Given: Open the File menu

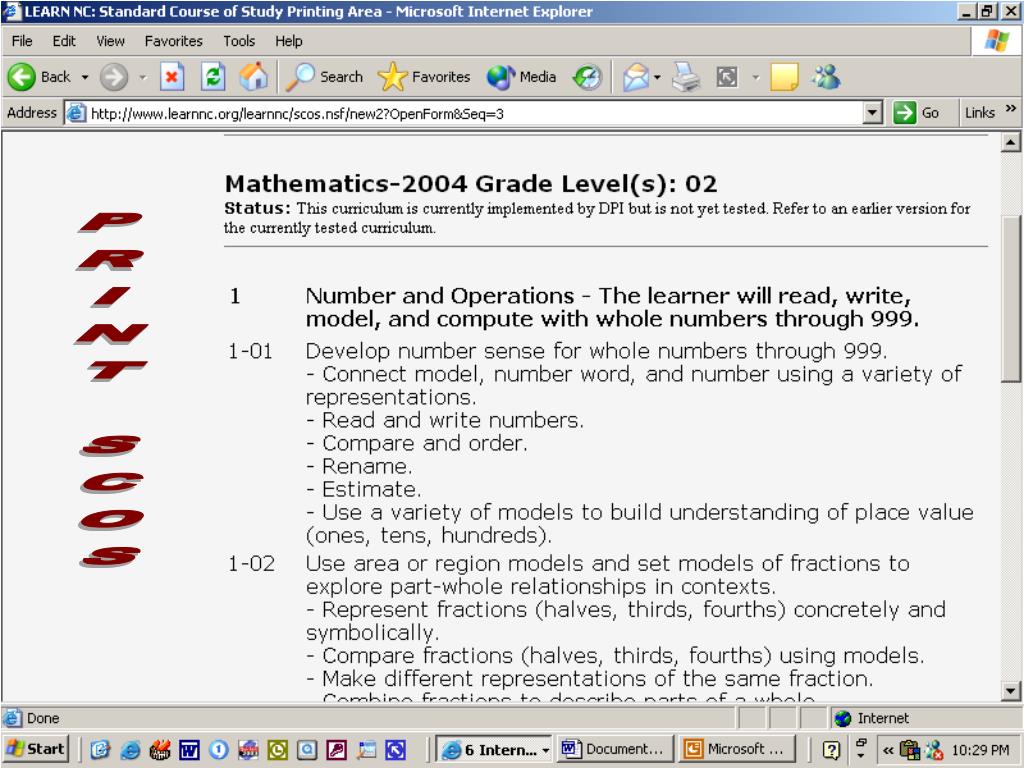Looking at the screenshot, I should pyautogui.click(x=22, y=41).
